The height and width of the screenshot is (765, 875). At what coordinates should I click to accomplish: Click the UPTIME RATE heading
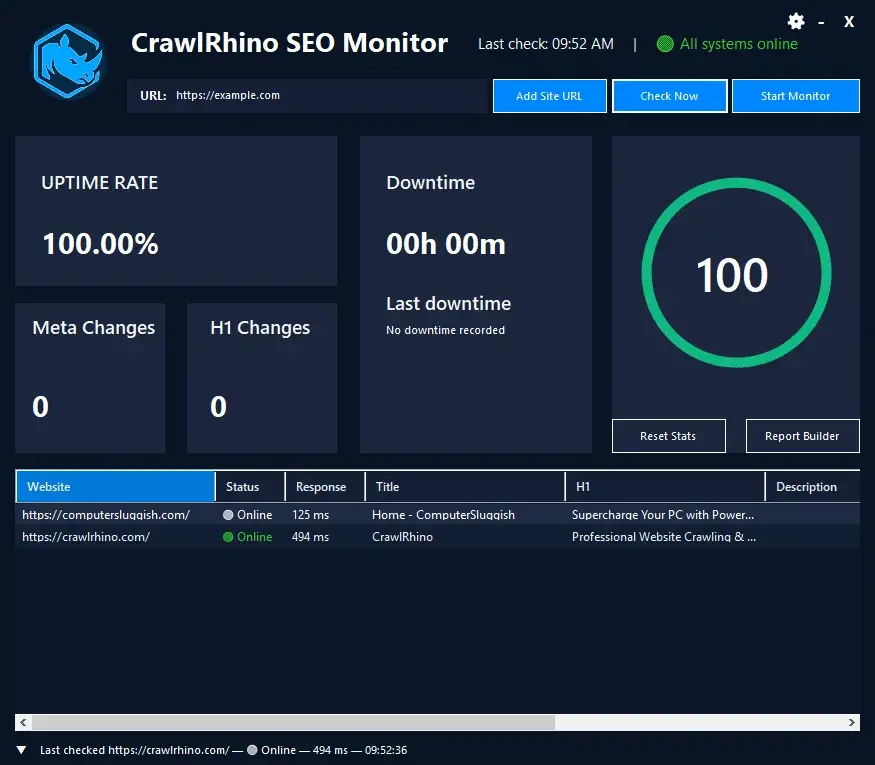100,182
